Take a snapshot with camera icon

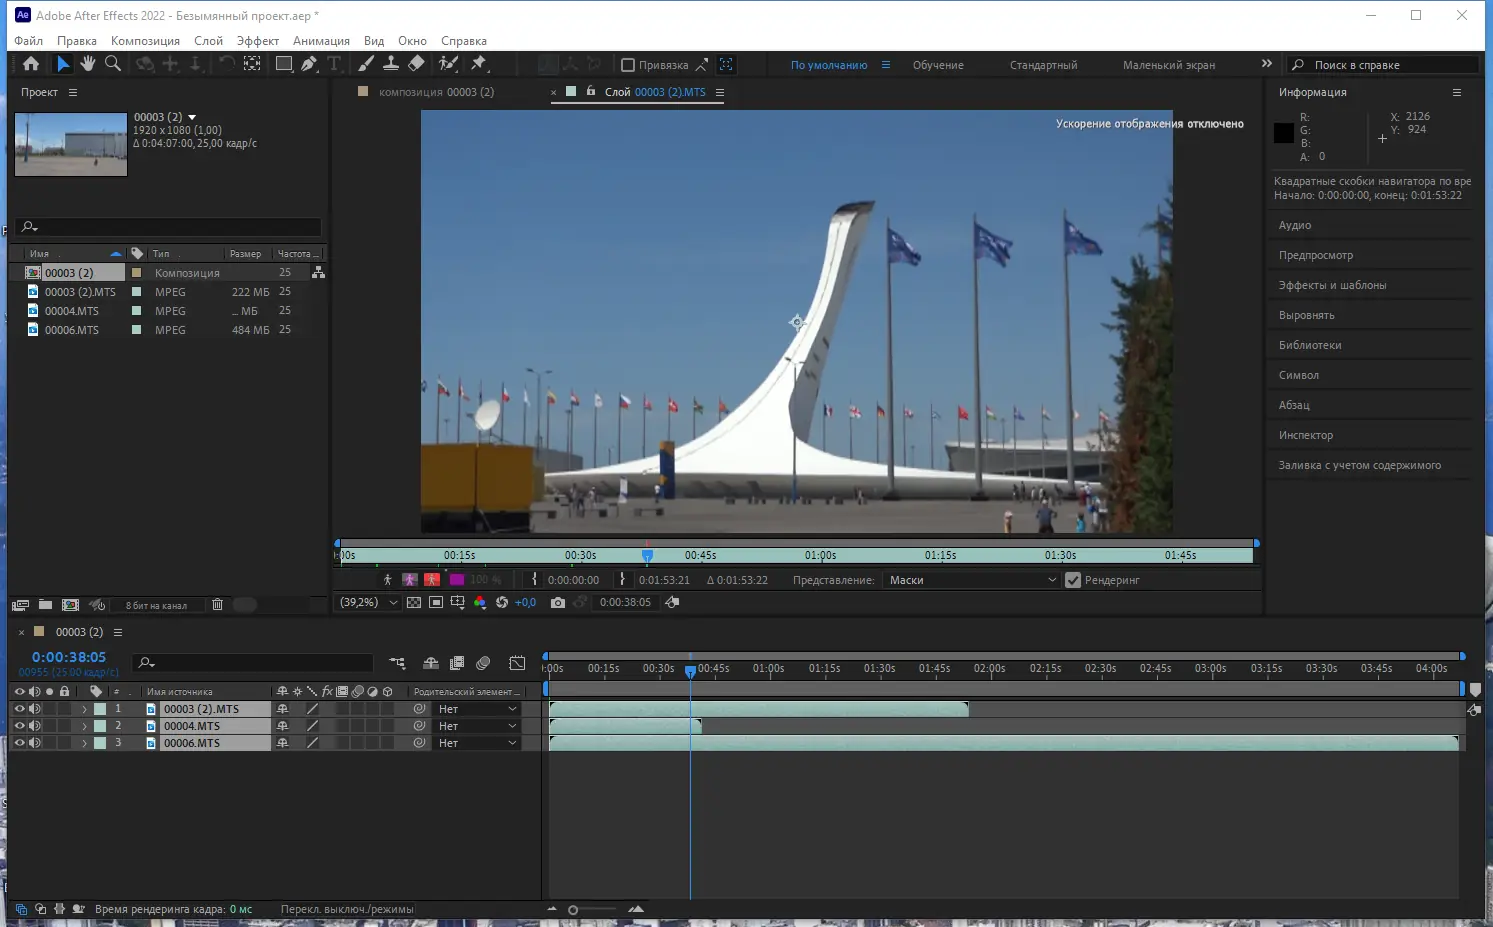click(x=558, y=602)
